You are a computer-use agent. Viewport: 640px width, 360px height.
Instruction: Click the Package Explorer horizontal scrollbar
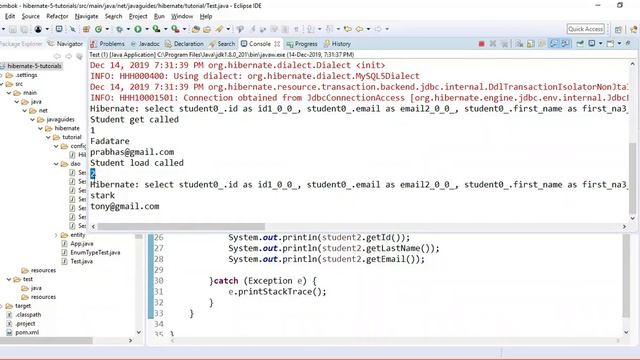pyautogui.click(x=46, y=340)
